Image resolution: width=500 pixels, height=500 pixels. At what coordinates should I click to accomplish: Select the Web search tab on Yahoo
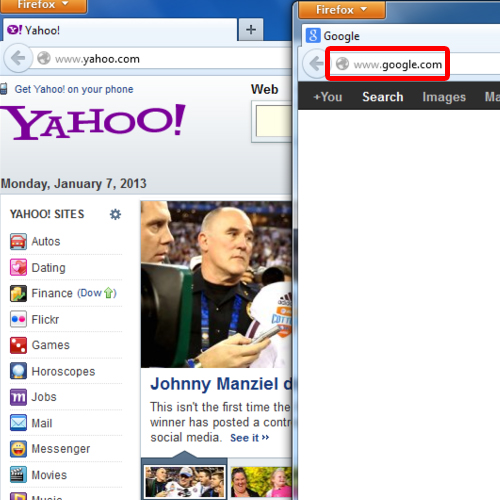[x=265, y=89]
